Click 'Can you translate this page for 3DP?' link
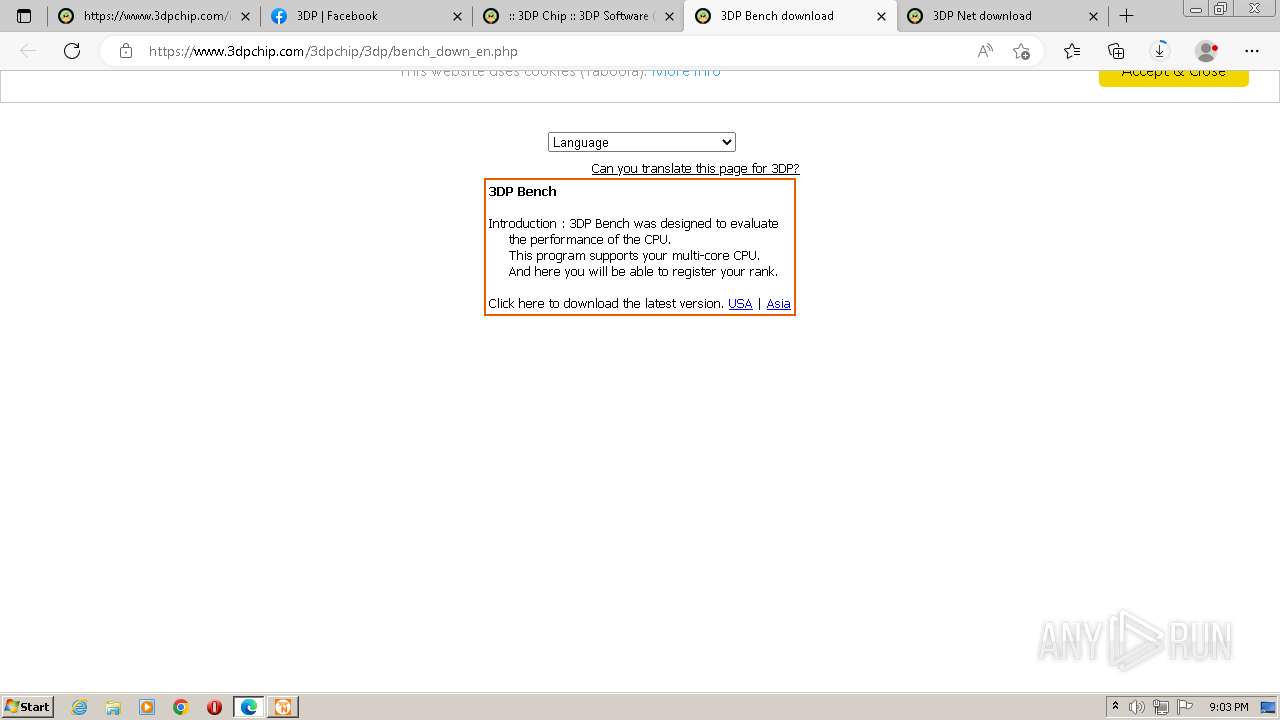Viewport: 1280px width, 720px height. (695, 168)
